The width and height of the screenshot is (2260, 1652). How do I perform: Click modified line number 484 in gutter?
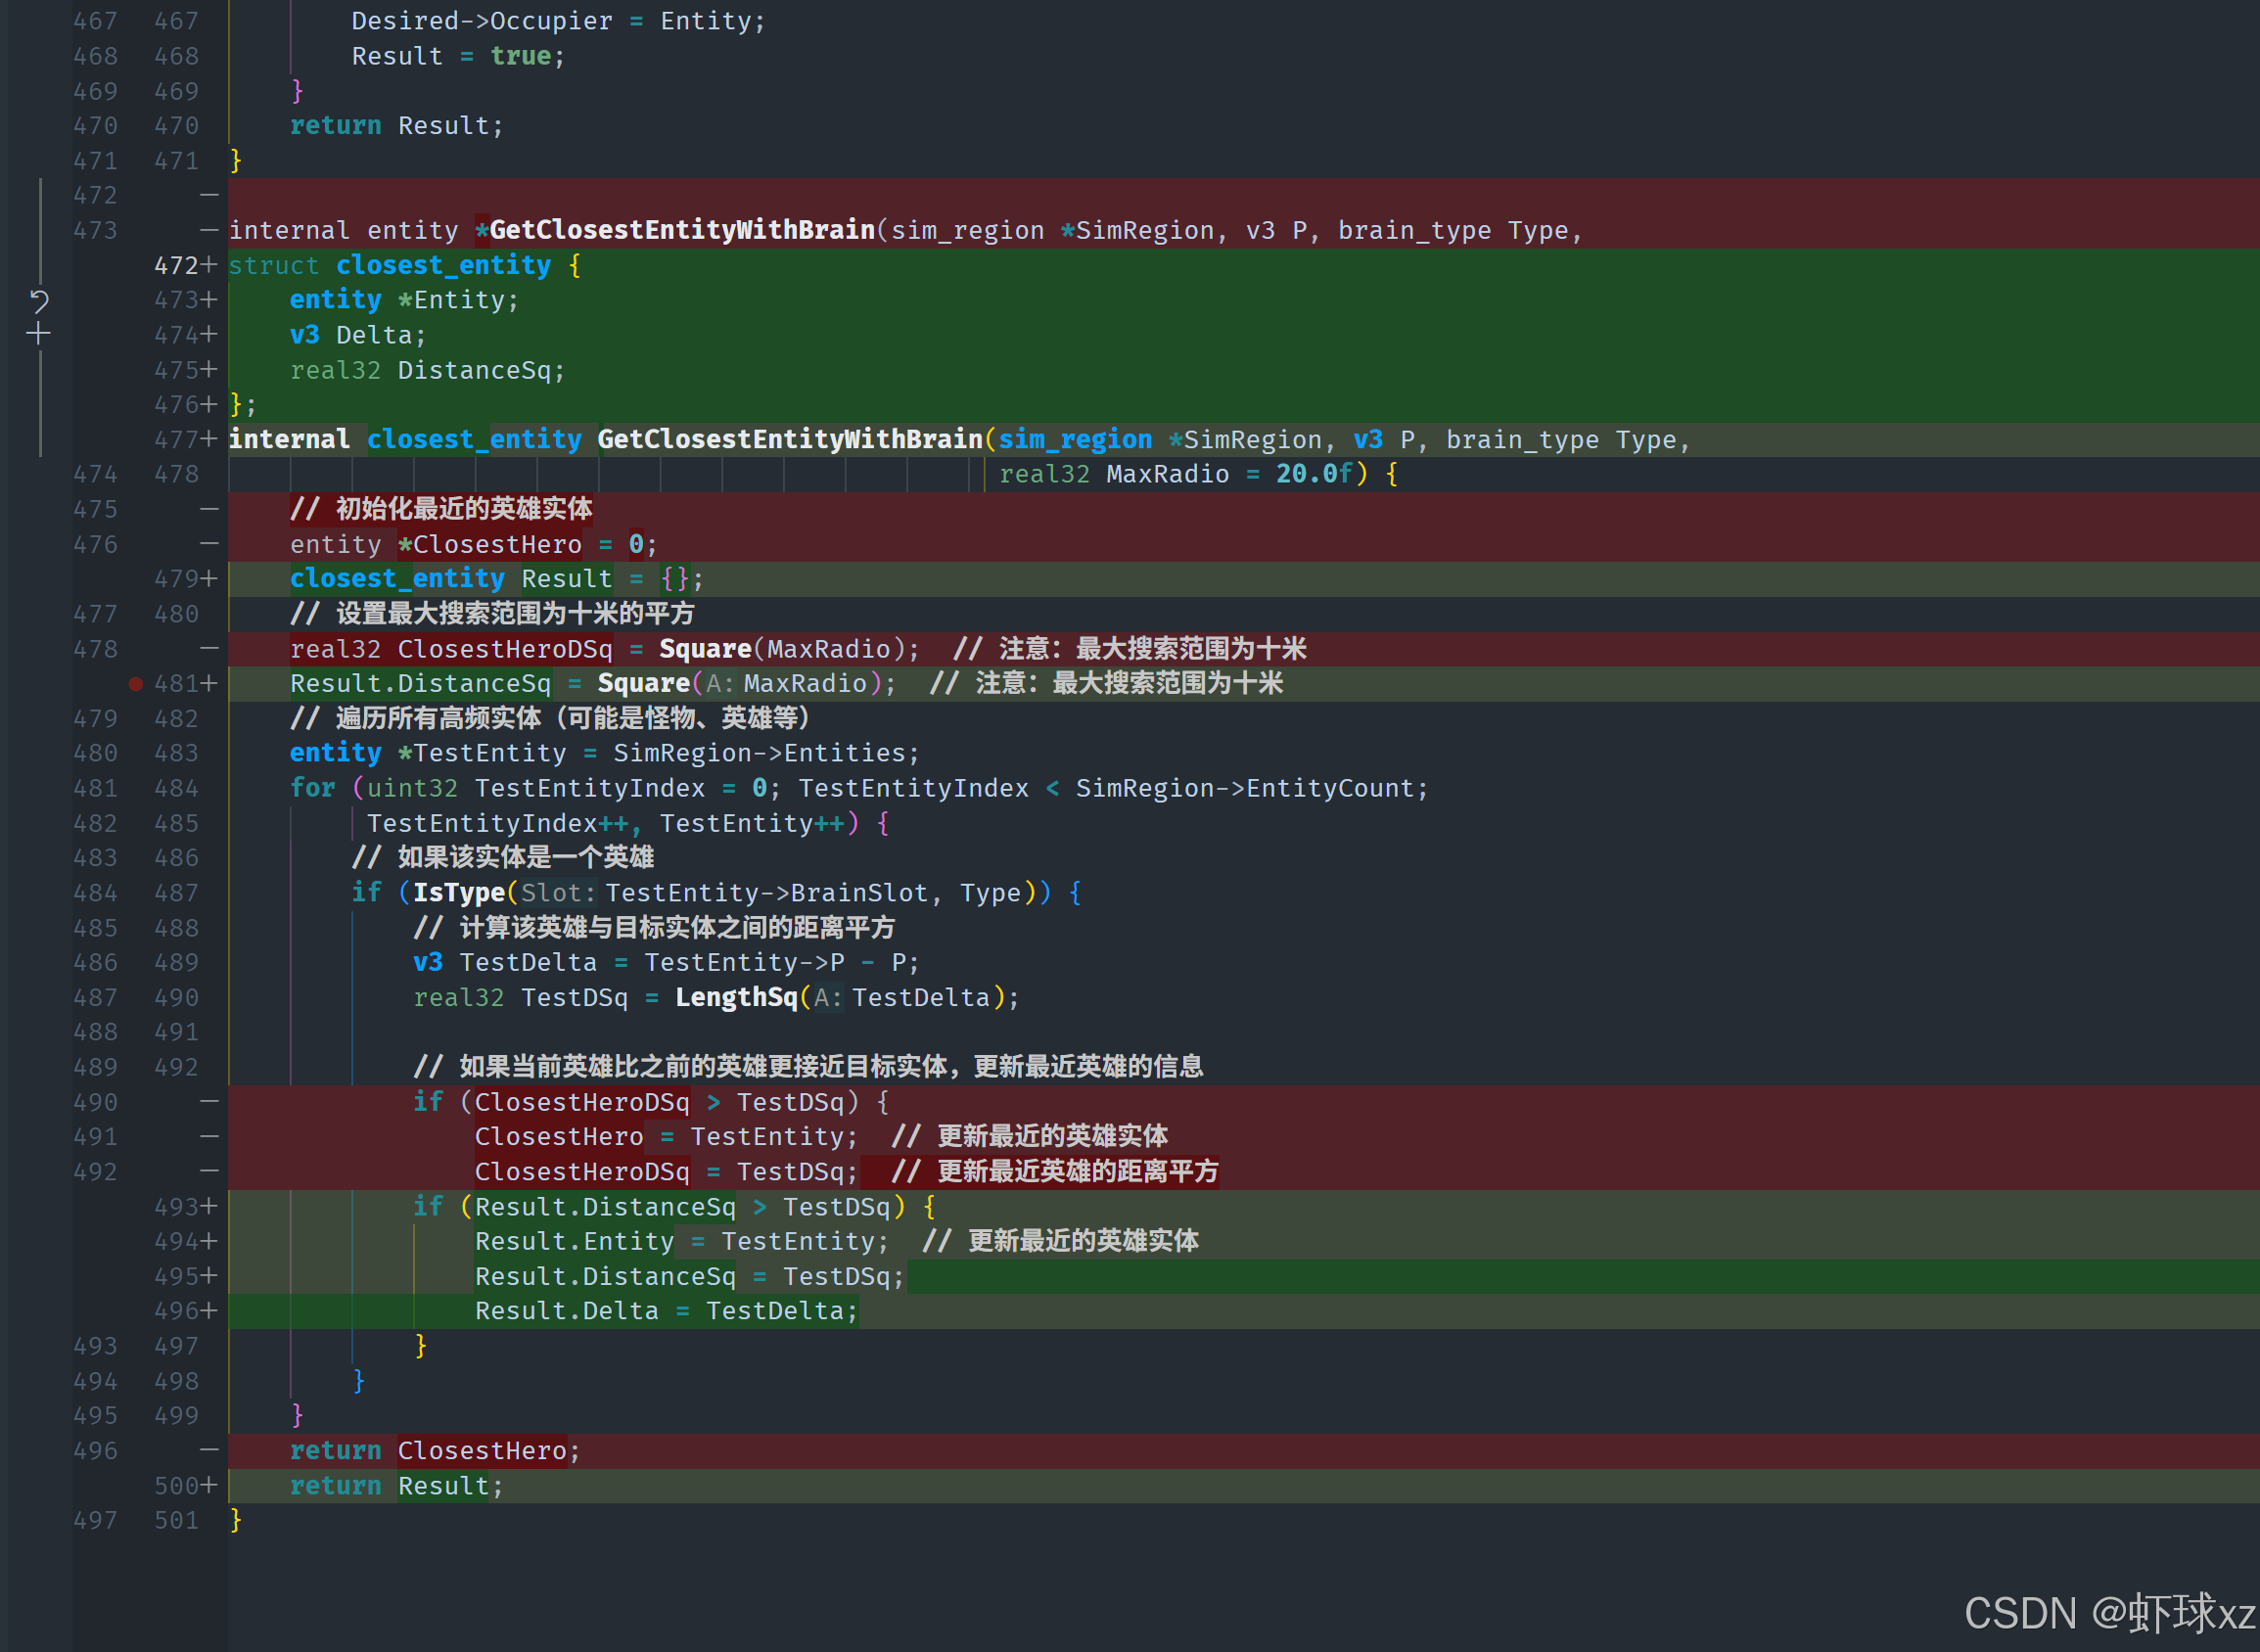[x=176, y=788]
